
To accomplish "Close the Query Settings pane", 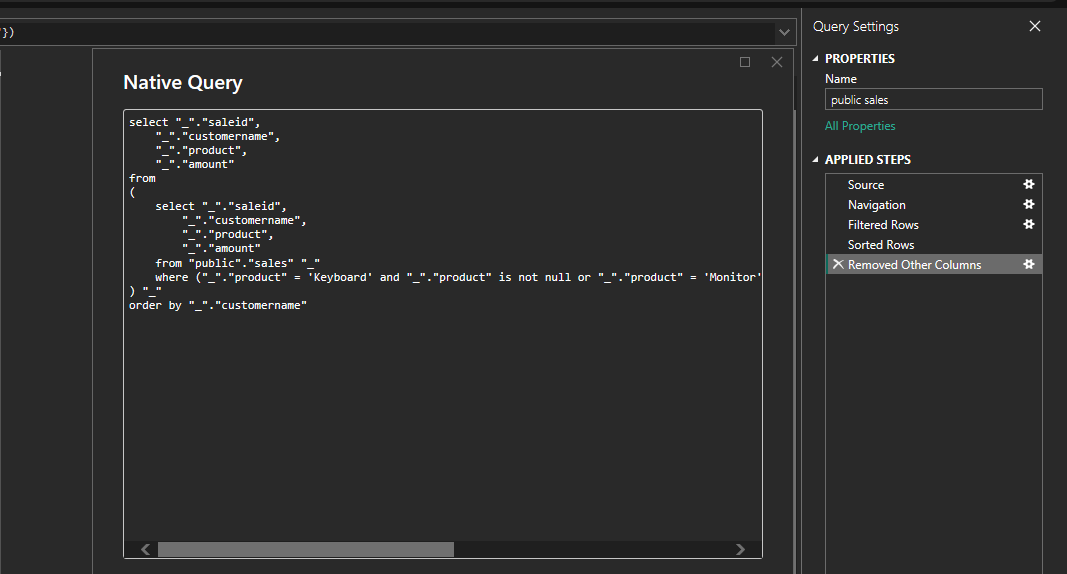I will 1035,27.
